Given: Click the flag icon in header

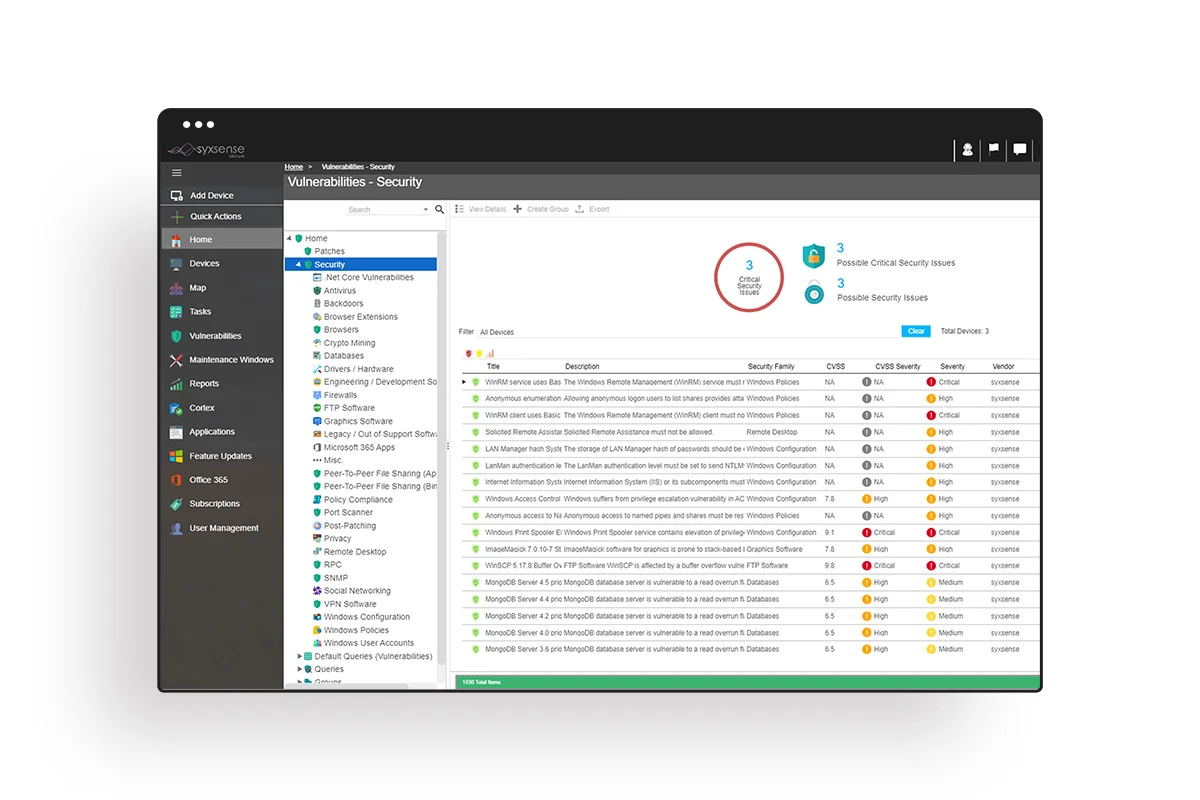Looking at the screenshot, I should pos(994,149).
